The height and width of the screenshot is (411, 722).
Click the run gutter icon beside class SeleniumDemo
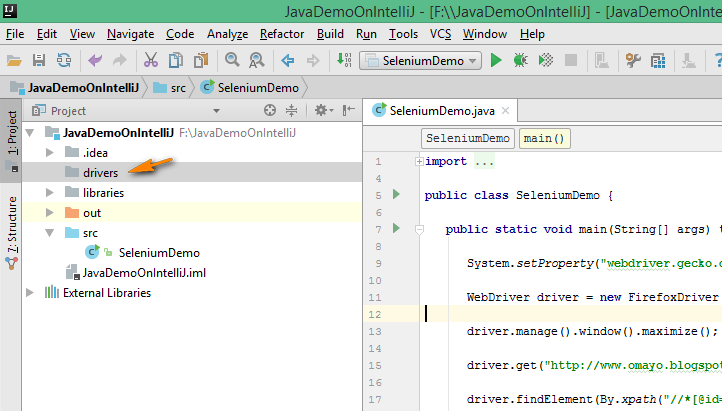point(396,194)
